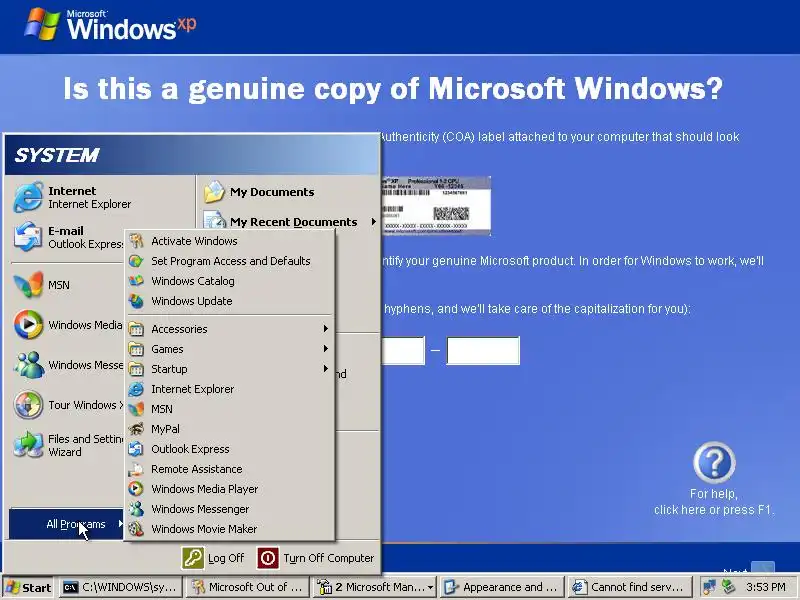Switch to Appearance and... taskbar button
Image resolution: width=800 pixels, height=600 pixels.
(502, 587)
